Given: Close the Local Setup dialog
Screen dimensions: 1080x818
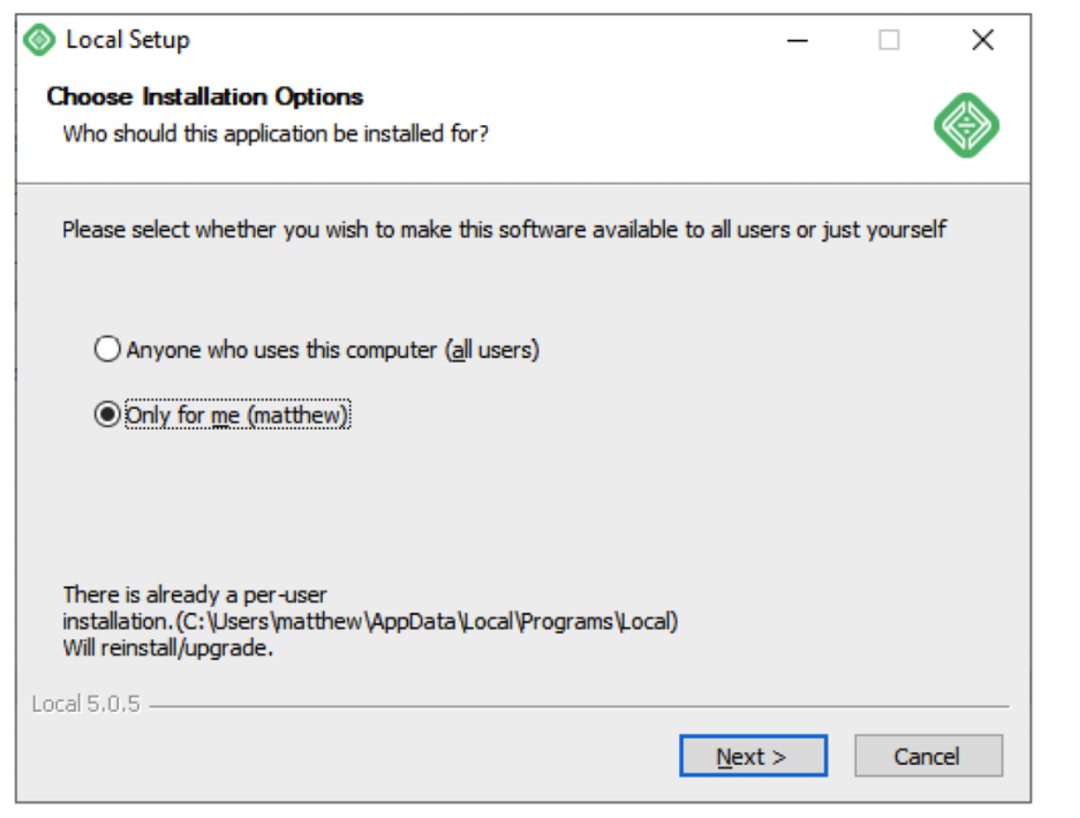Looking at the screenshot, I should click(983, 40).
